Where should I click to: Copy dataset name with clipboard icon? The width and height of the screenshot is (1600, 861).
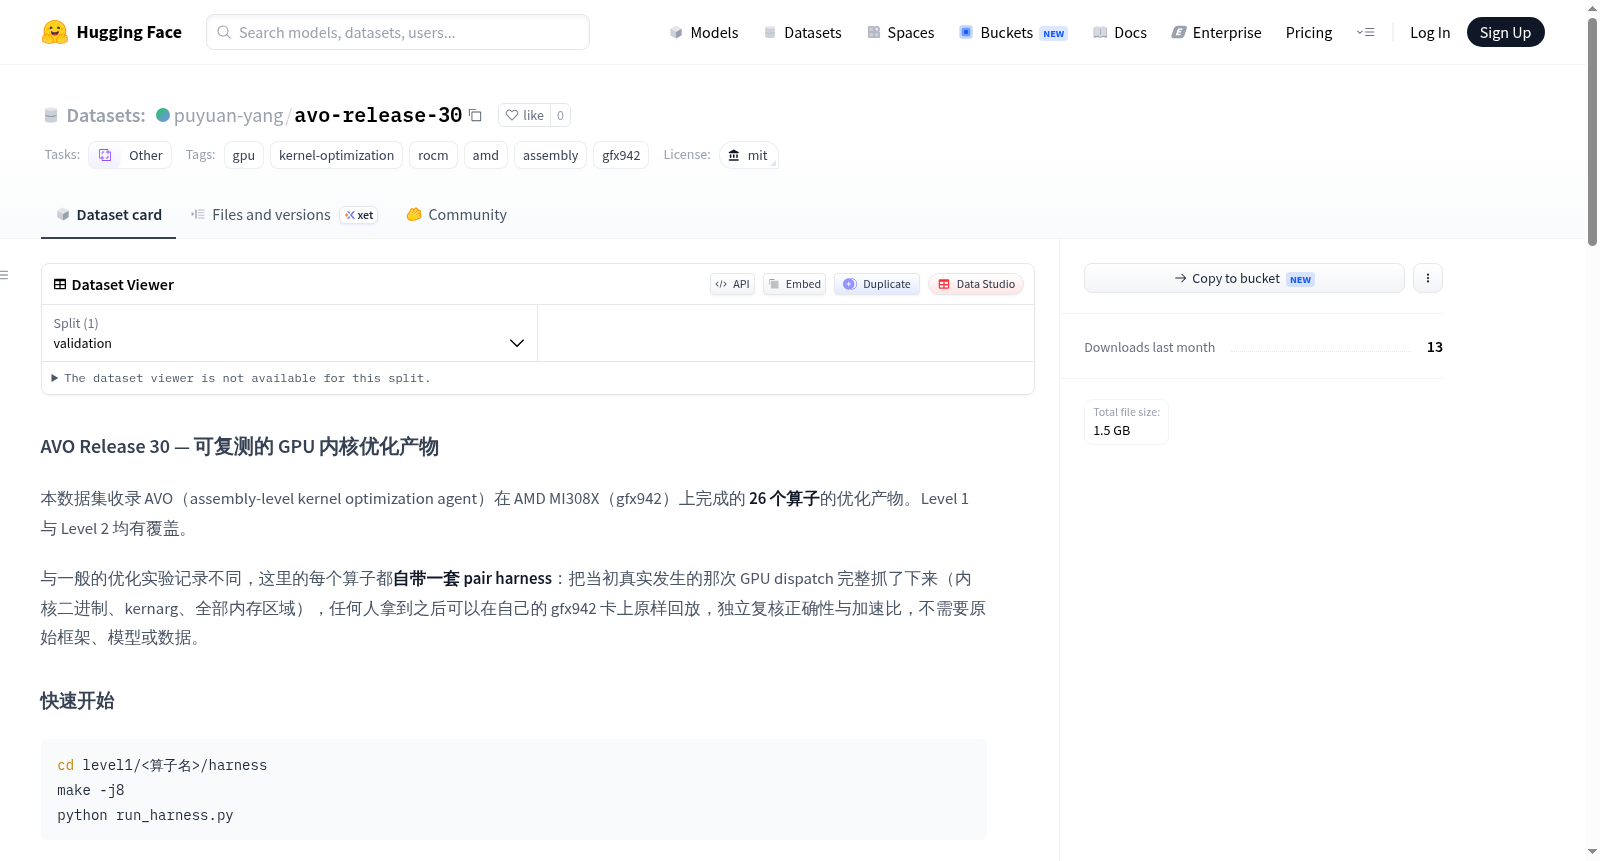476,115
